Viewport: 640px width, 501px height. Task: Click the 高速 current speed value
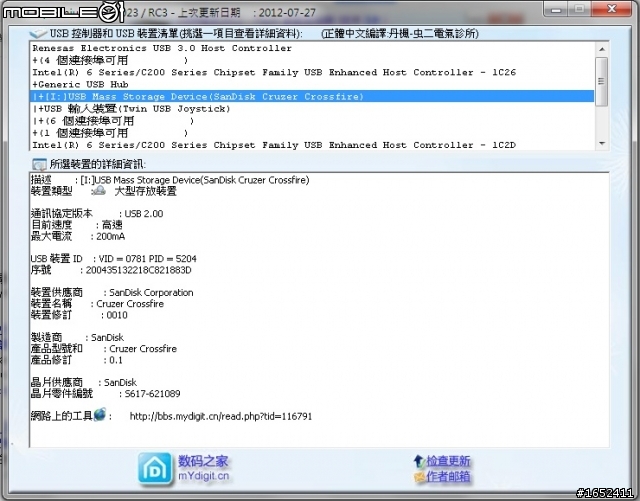coord(112,225)
